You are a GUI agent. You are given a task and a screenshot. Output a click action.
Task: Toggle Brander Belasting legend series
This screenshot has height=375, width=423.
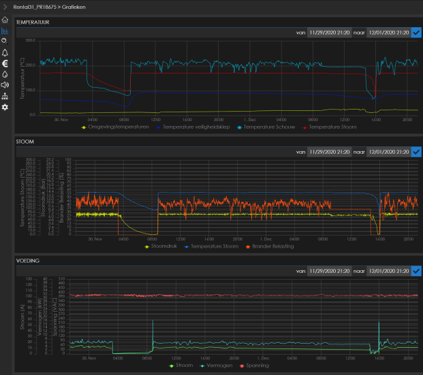coord(270,246)
